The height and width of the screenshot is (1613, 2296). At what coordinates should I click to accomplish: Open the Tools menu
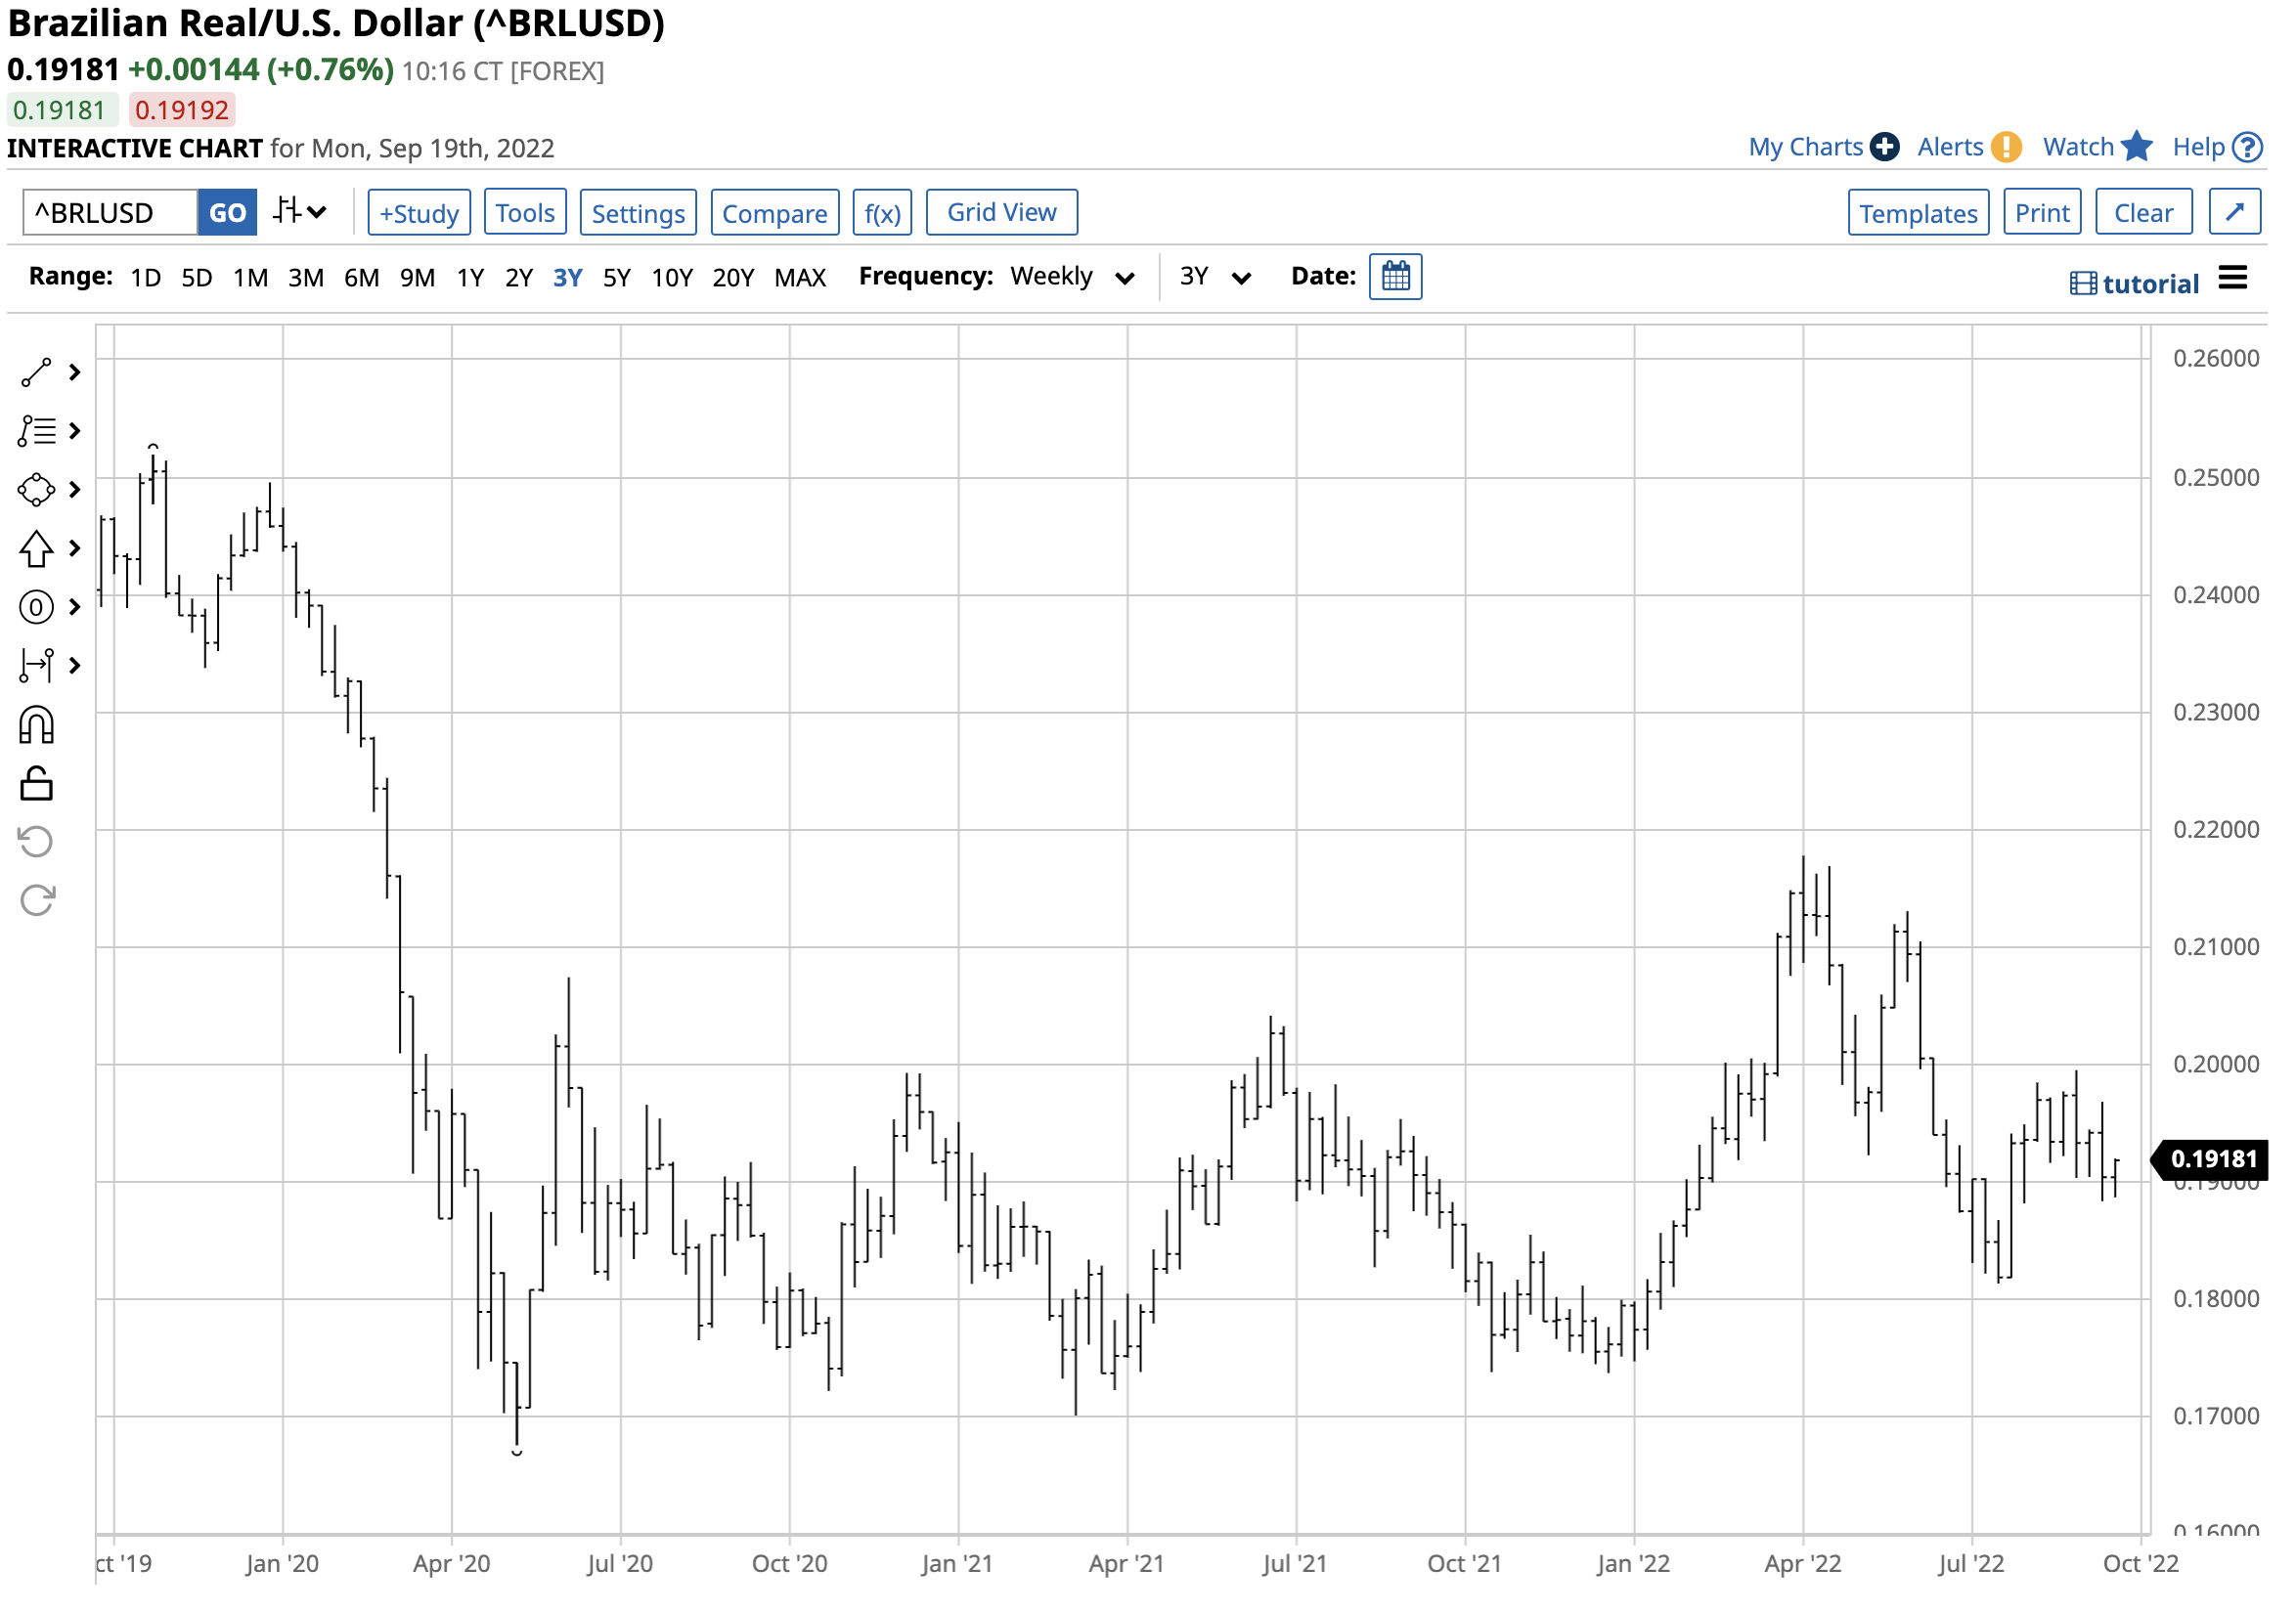click(527, 213)
